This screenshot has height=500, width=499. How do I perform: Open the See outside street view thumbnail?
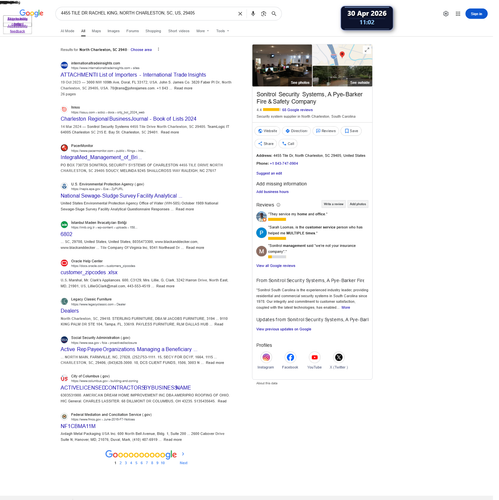[x=343, y=76]
